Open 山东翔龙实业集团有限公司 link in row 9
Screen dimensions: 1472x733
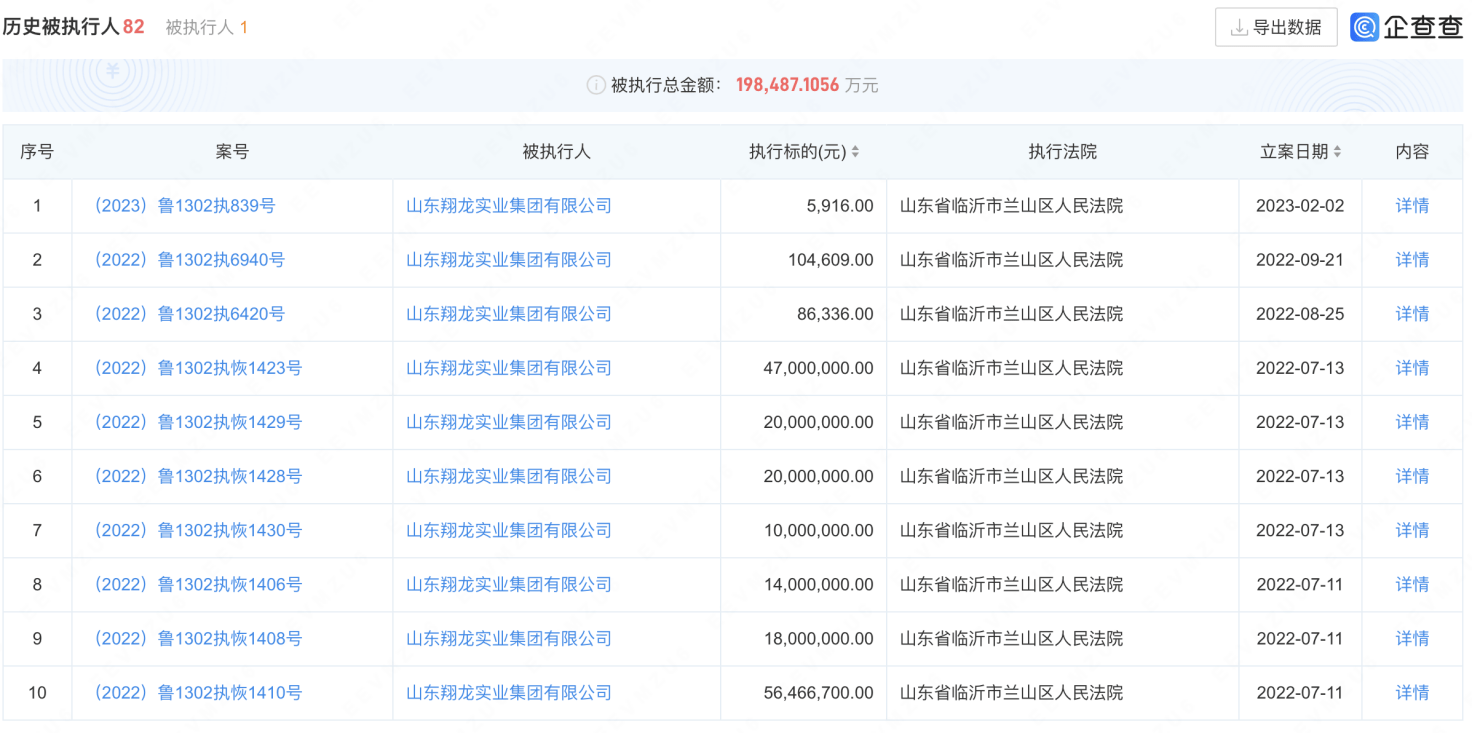[509, 638]
